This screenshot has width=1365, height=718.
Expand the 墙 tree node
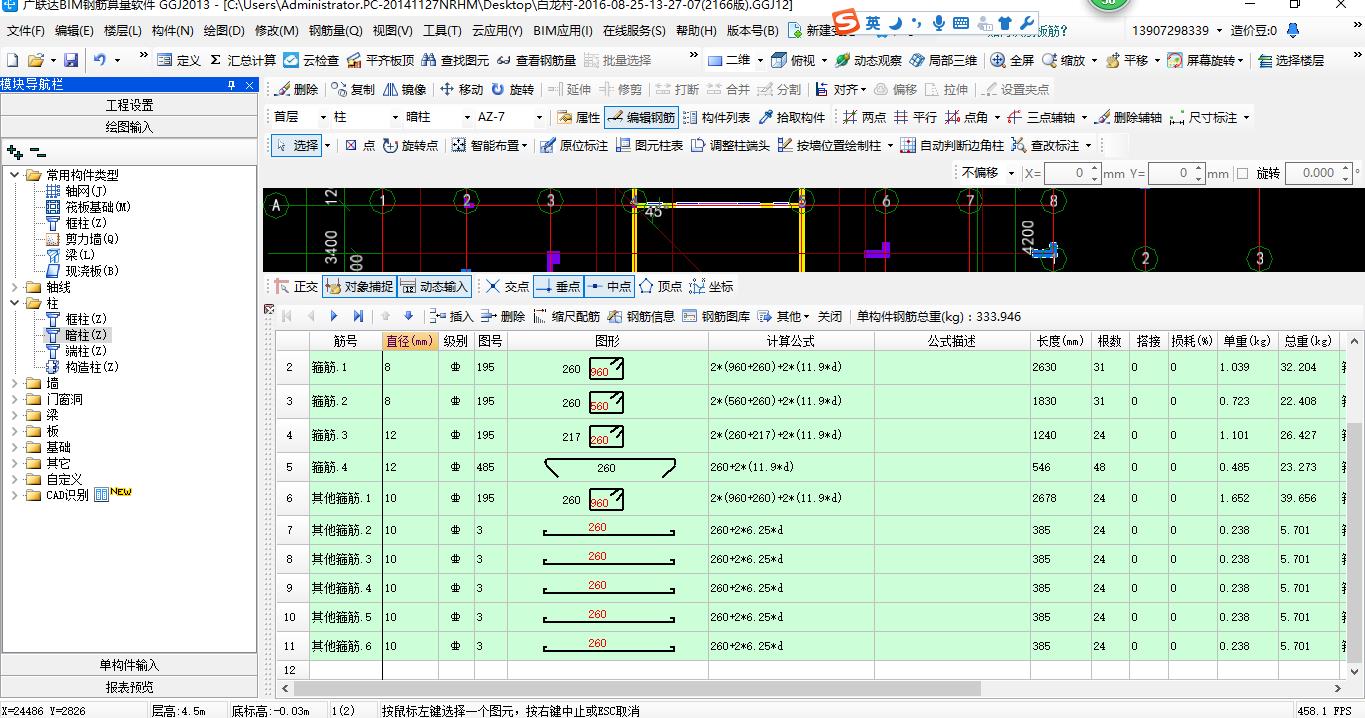[15, 383]
